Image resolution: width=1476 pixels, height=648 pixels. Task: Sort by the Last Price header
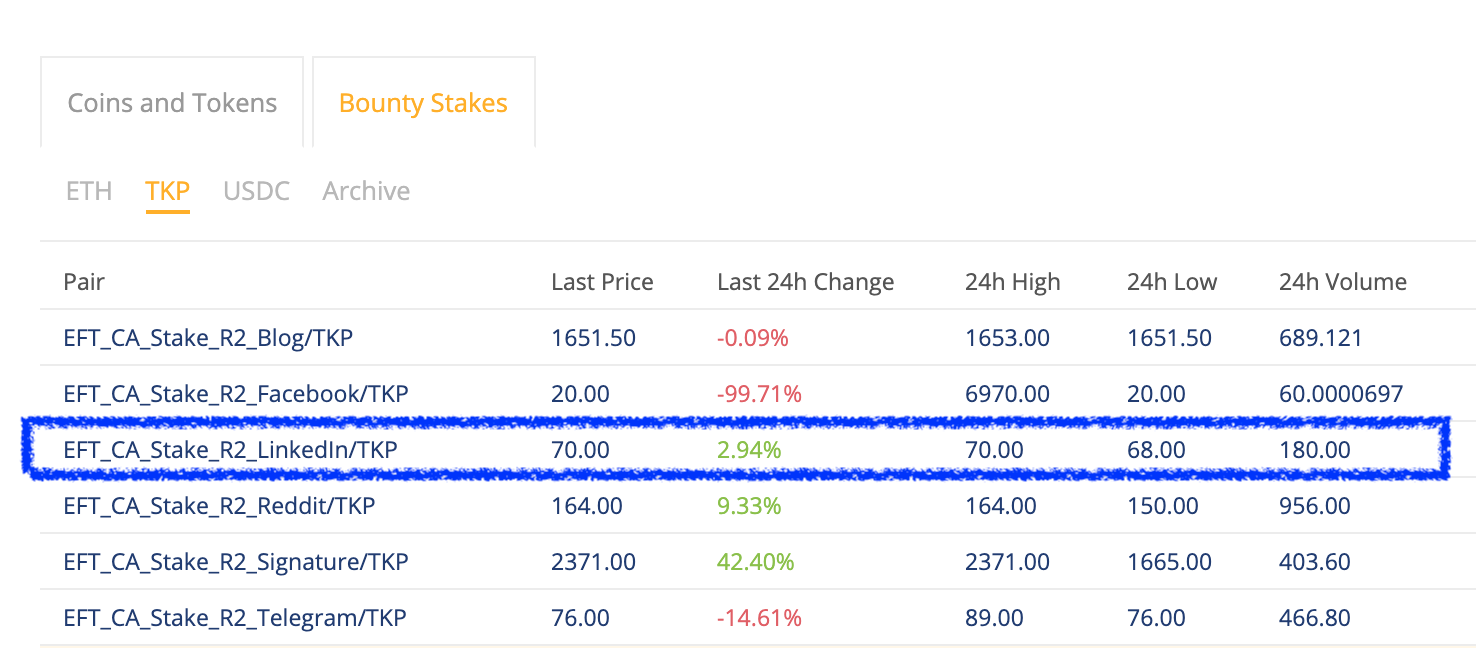[602, 282]
